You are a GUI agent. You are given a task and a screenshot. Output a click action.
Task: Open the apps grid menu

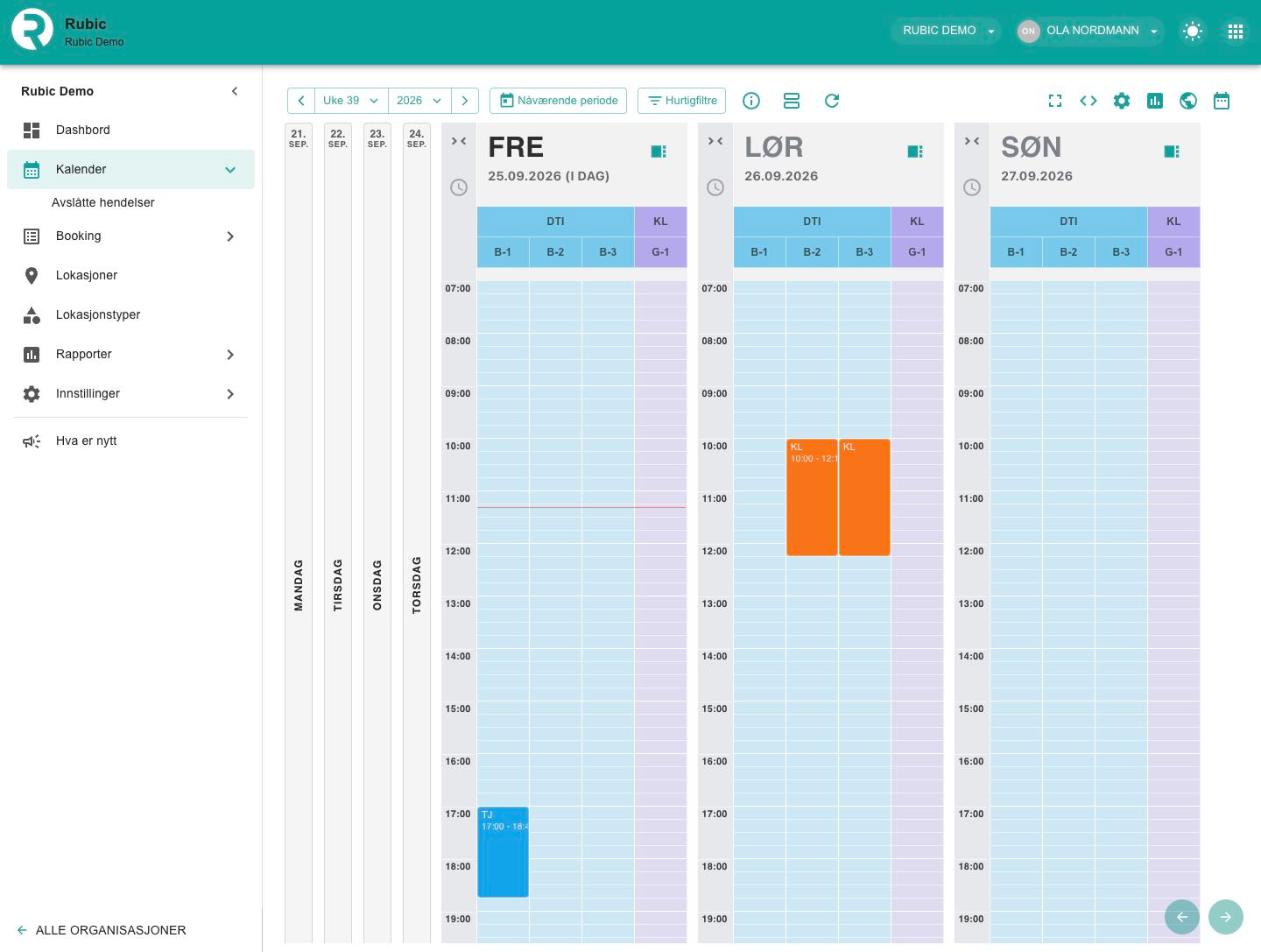[1235, 31]
